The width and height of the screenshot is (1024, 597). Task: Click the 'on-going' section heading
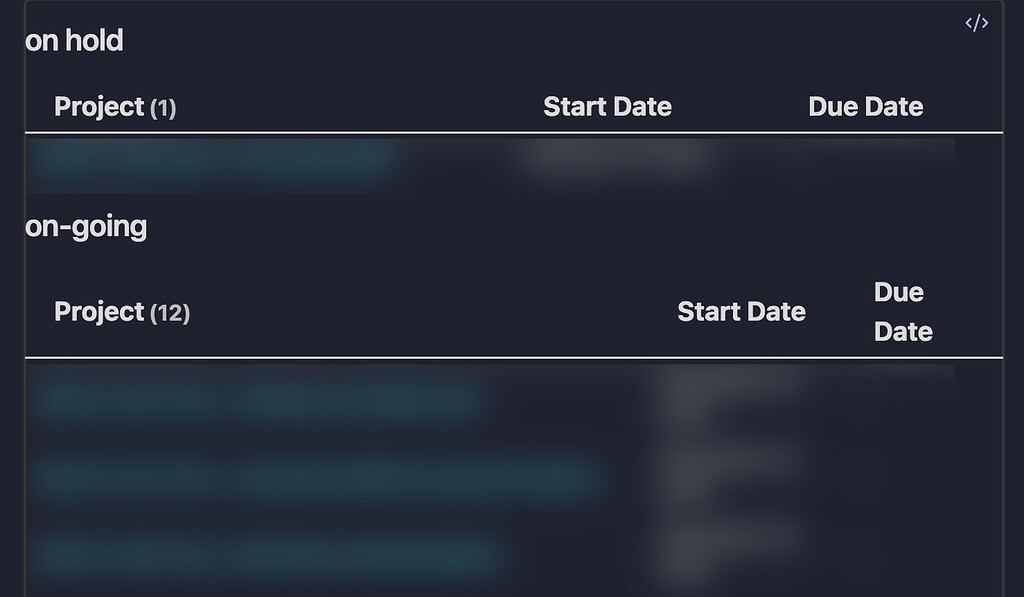(86, 226)
